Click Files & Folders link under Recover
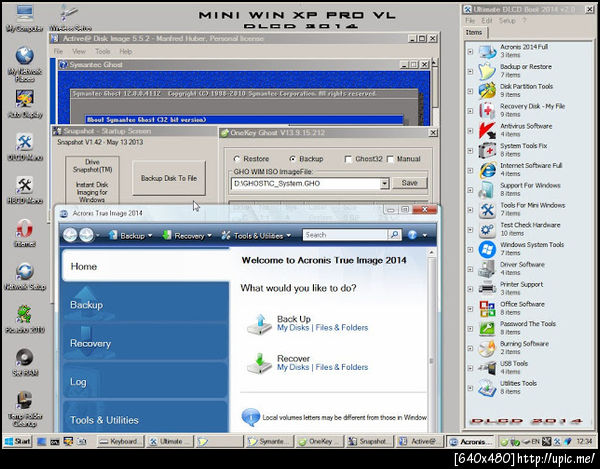 tap(342, 367)
